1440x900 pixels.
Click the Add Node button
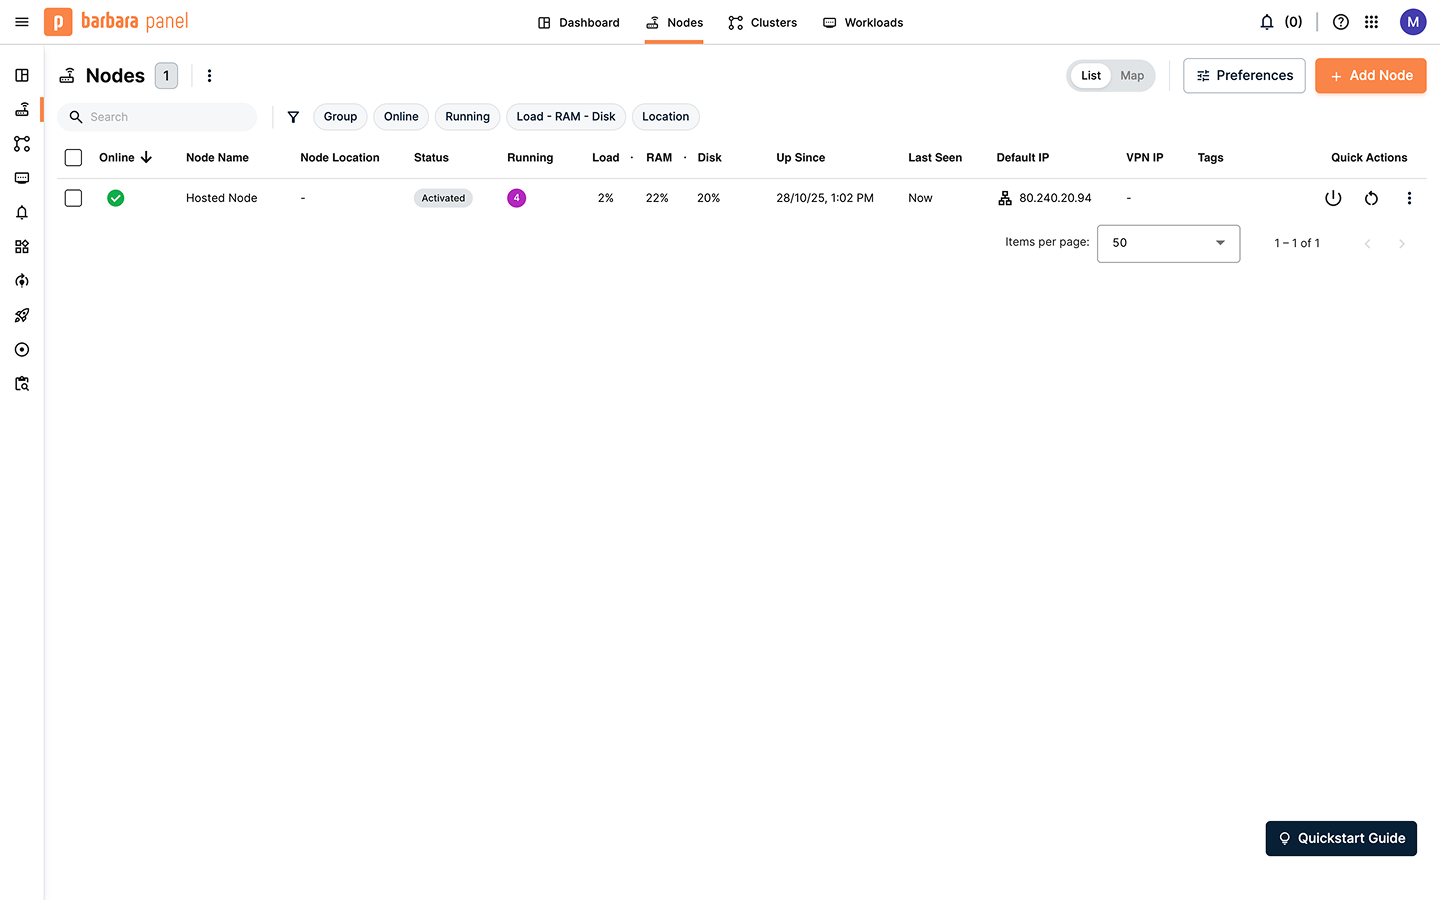[1370, 76]
